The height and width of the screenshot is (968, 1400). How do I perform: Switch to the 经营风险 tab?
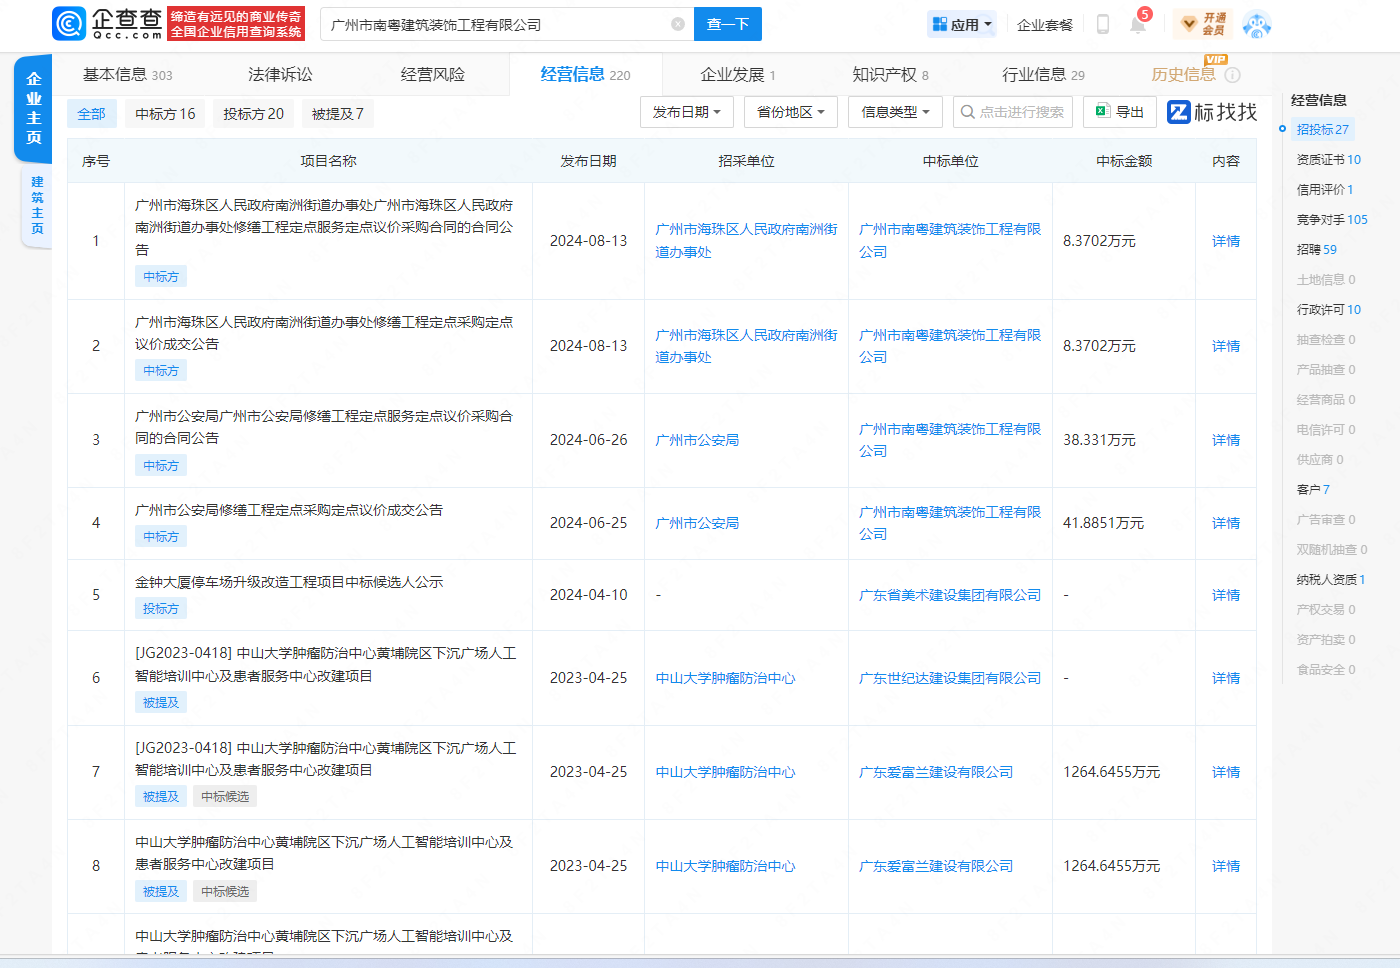point(432,75)
